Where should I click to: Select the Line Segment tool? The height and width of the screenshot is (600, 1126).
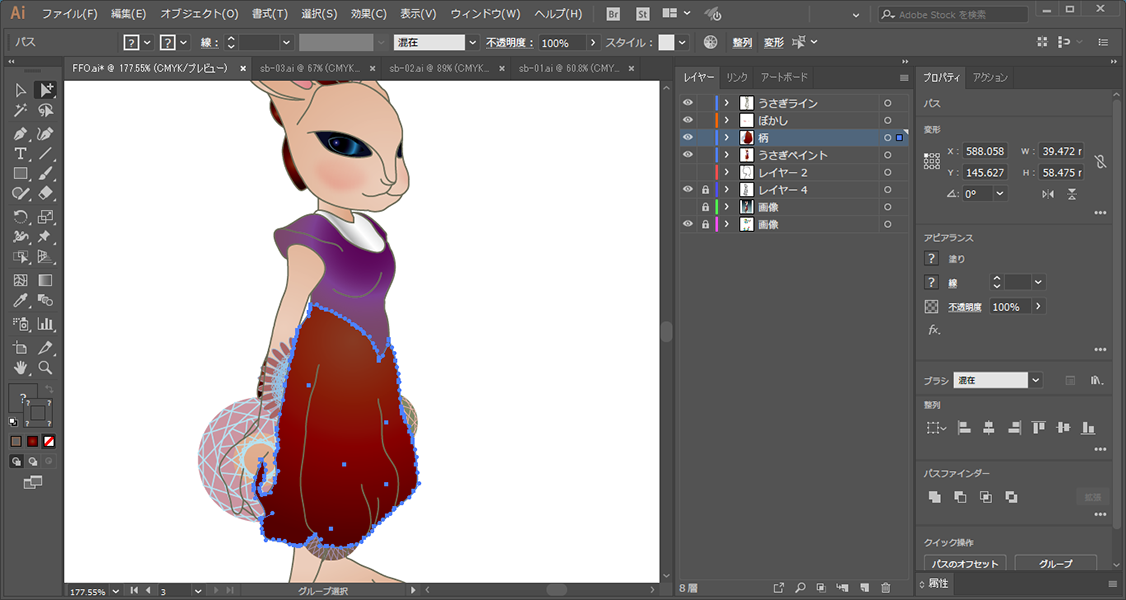[45, 154]
